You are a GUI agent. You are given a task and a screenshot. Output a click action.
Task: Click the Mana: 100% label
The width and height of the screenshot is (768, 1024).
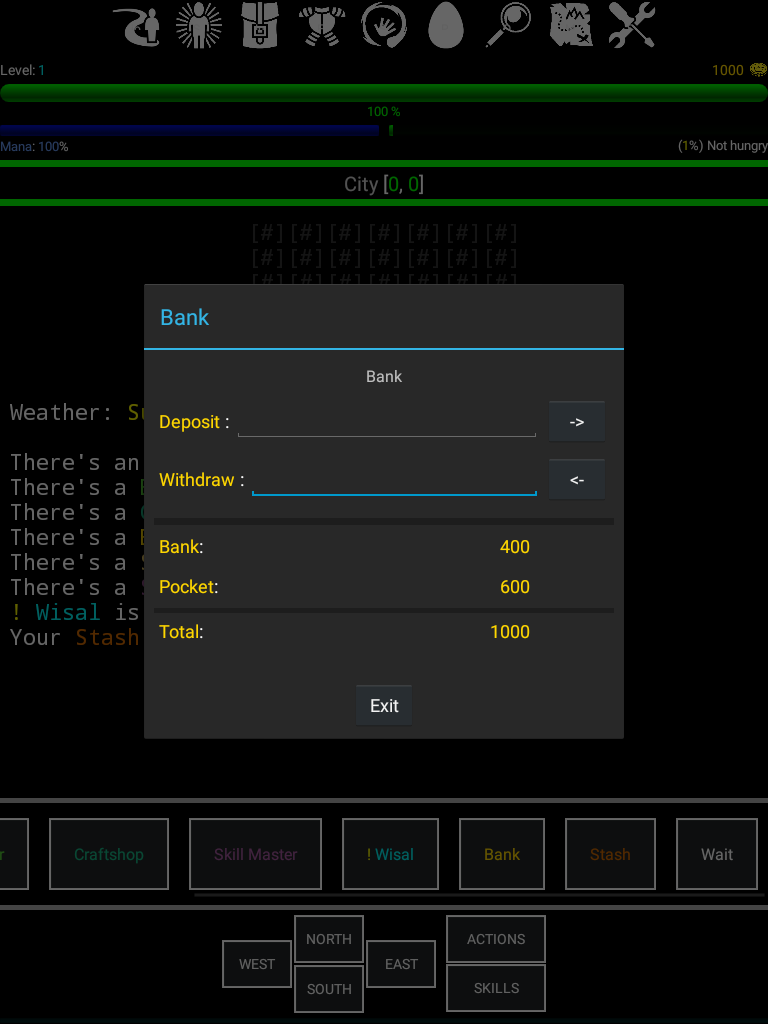(34, 146)
